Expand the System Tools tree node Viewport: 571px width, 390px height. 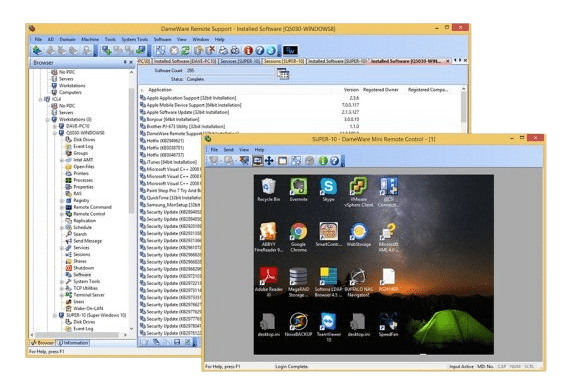click(62, 281)
